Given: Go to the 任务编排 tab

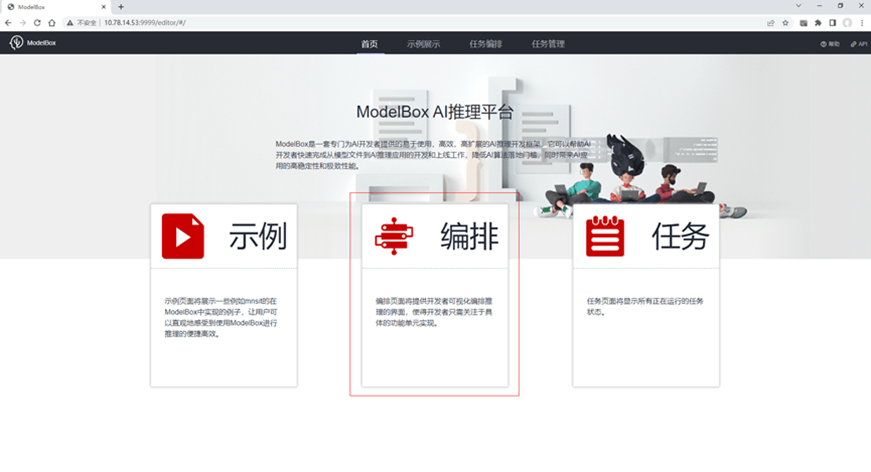Looking at the screenshot, I should (x=485, y=44).
